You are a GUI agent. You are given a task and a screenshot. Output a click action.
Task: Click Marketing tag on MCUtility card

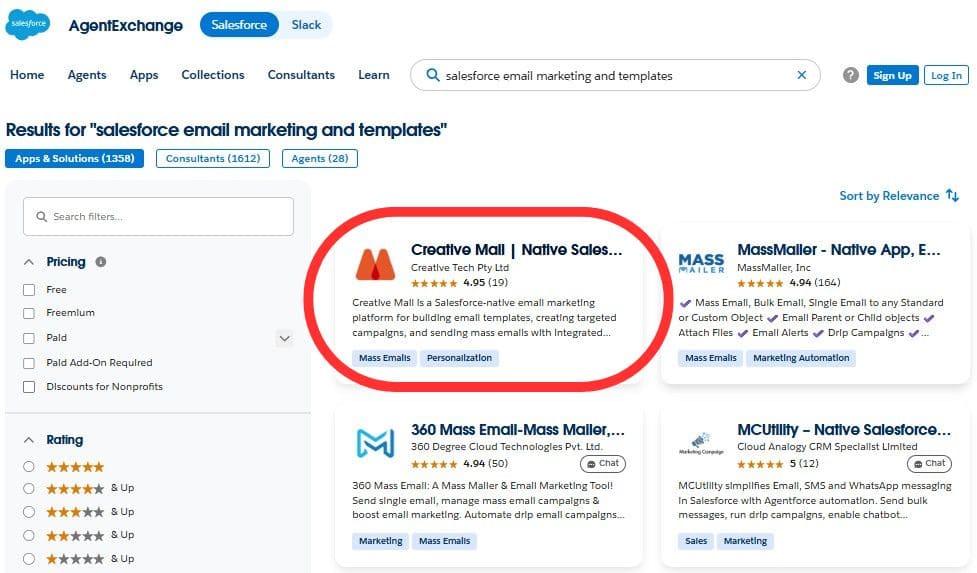(745, 541)
